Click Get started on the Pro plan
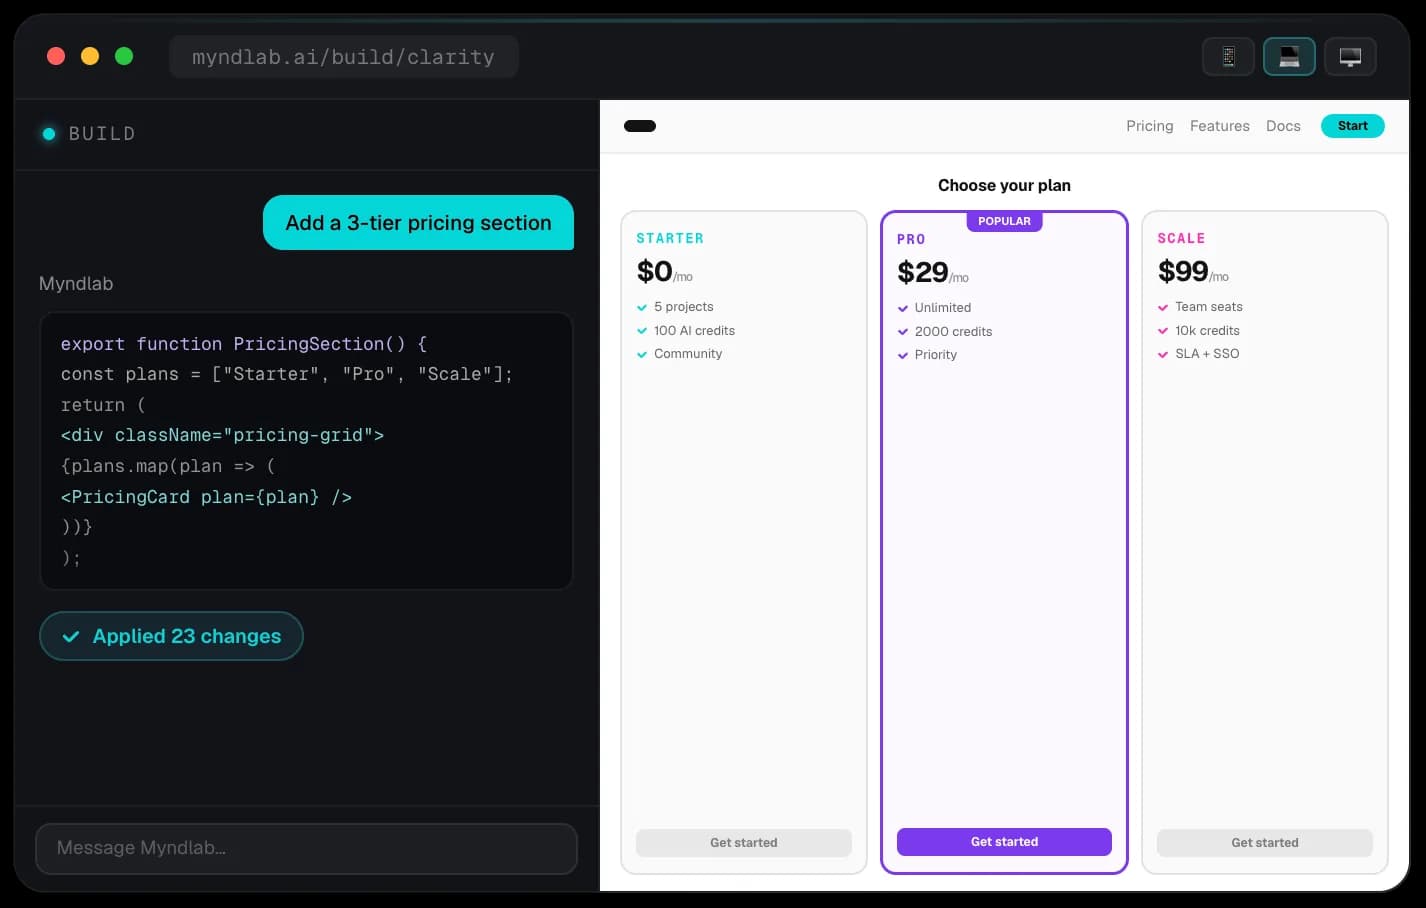1426x908 pixels. click(1004, 842)
